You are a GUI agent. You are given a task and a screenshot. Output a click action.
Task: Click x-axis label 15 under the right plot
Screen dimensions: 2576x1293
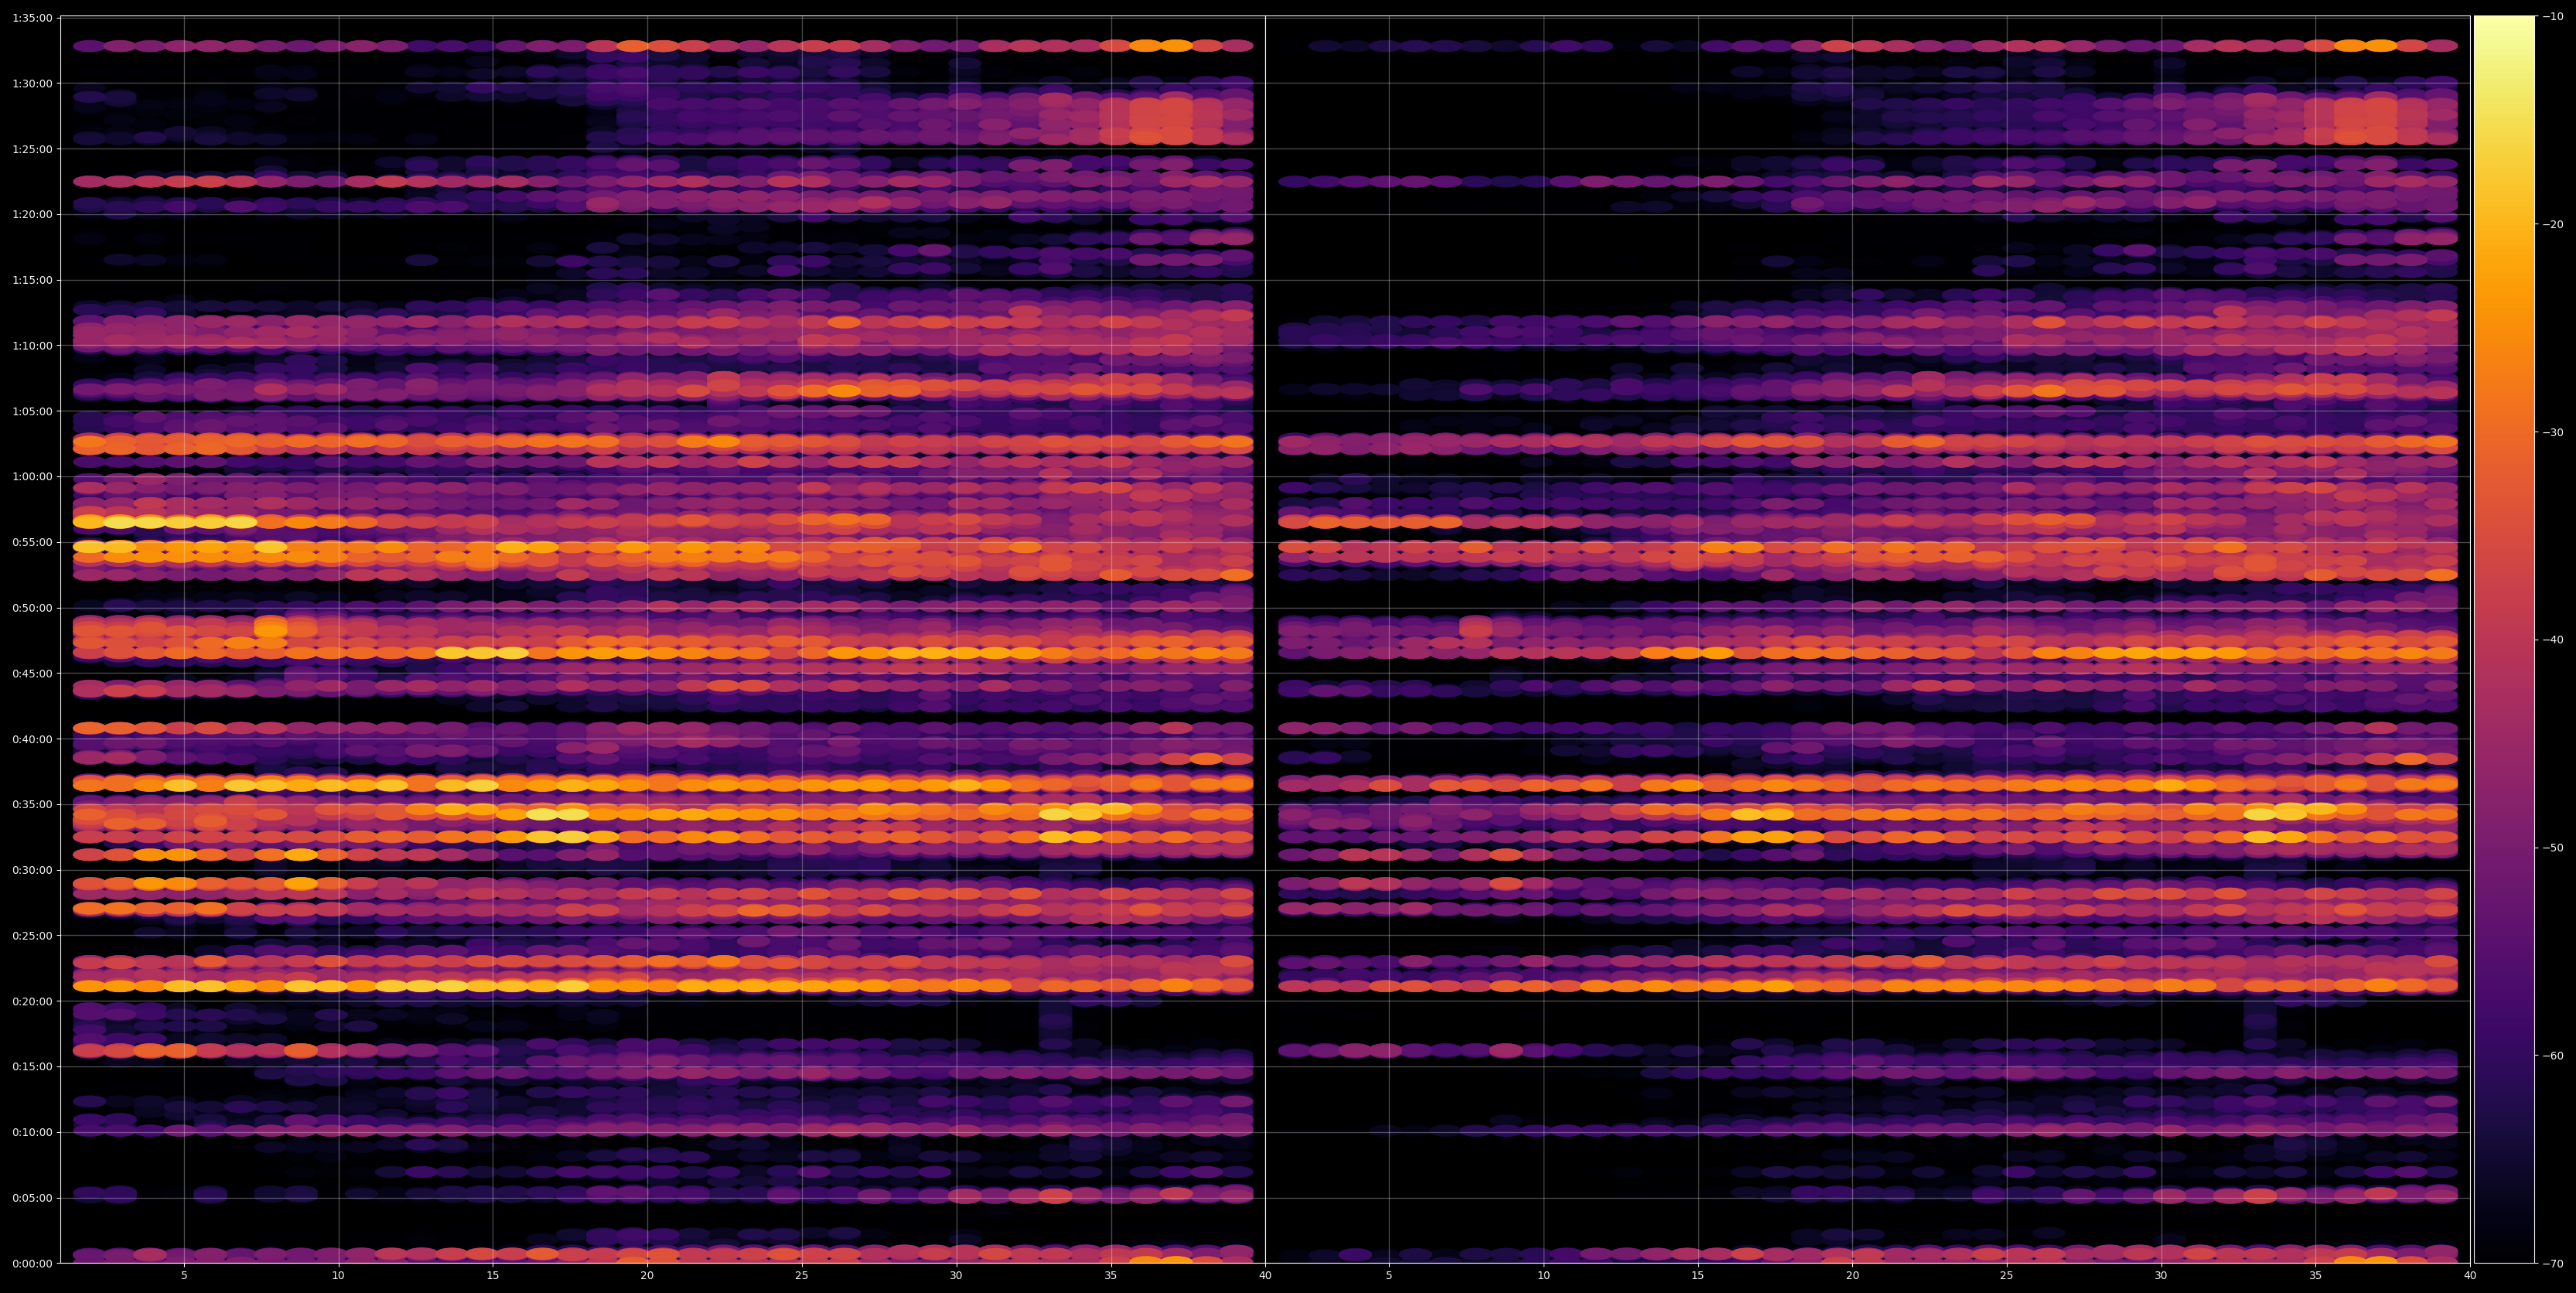point(1698,1275)
